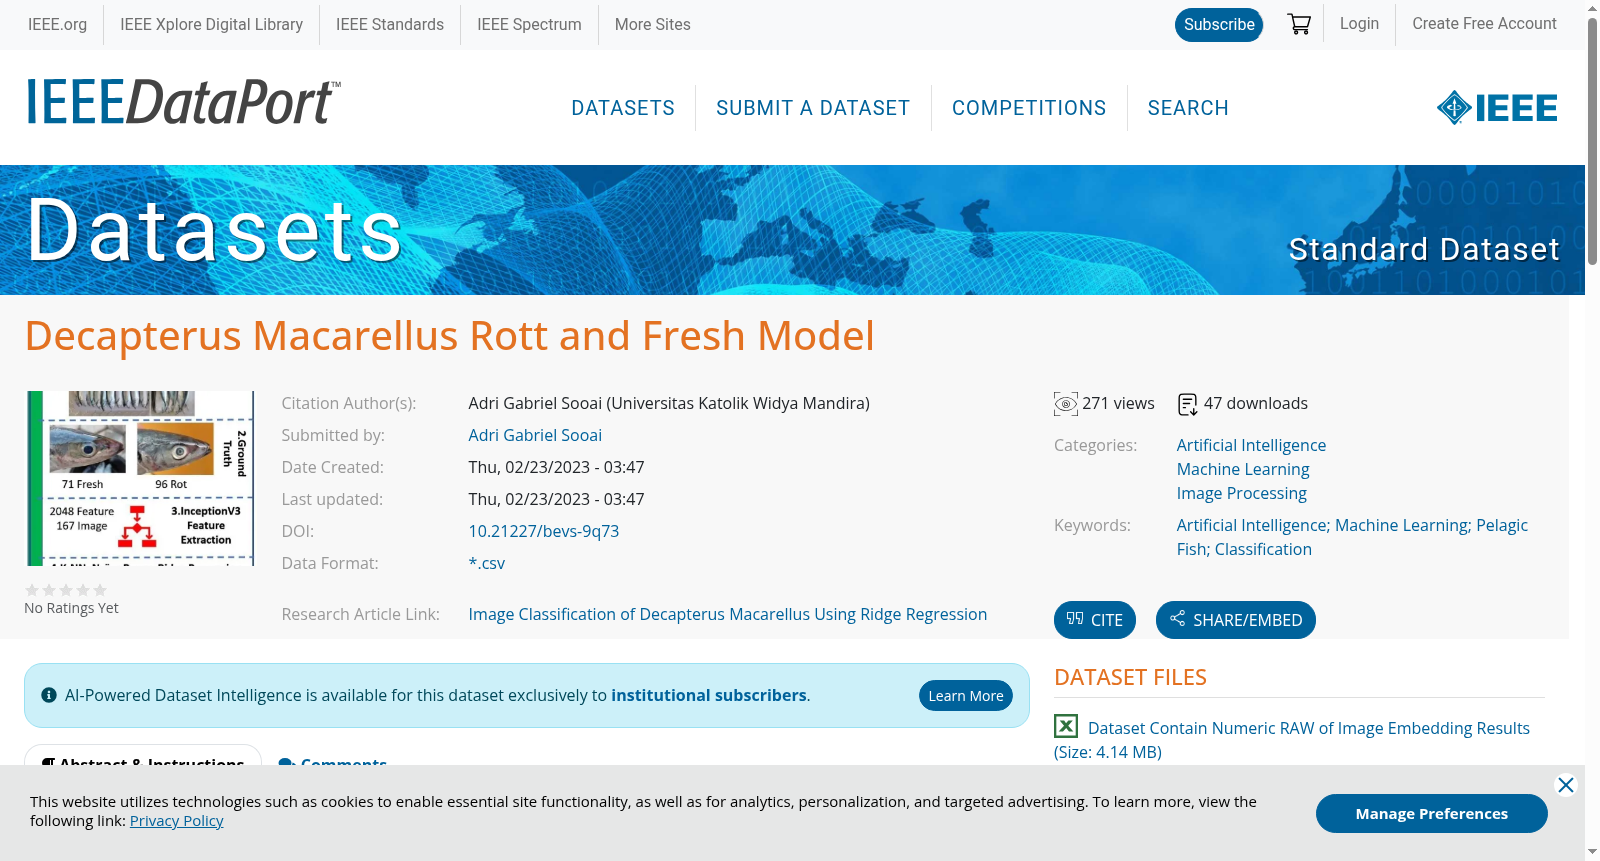Image resolution: width=1600 pixels, height=861 pixels.
Task: Click the citation author text Adri Gabriel Sooai (Universitas Katolik Widya Mandira)
Action: 669,403
